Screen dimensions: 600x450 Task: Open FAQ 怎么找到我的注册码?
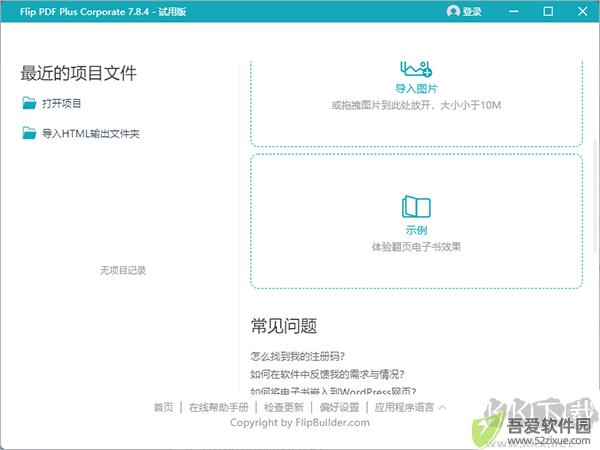tap(297, 356)
